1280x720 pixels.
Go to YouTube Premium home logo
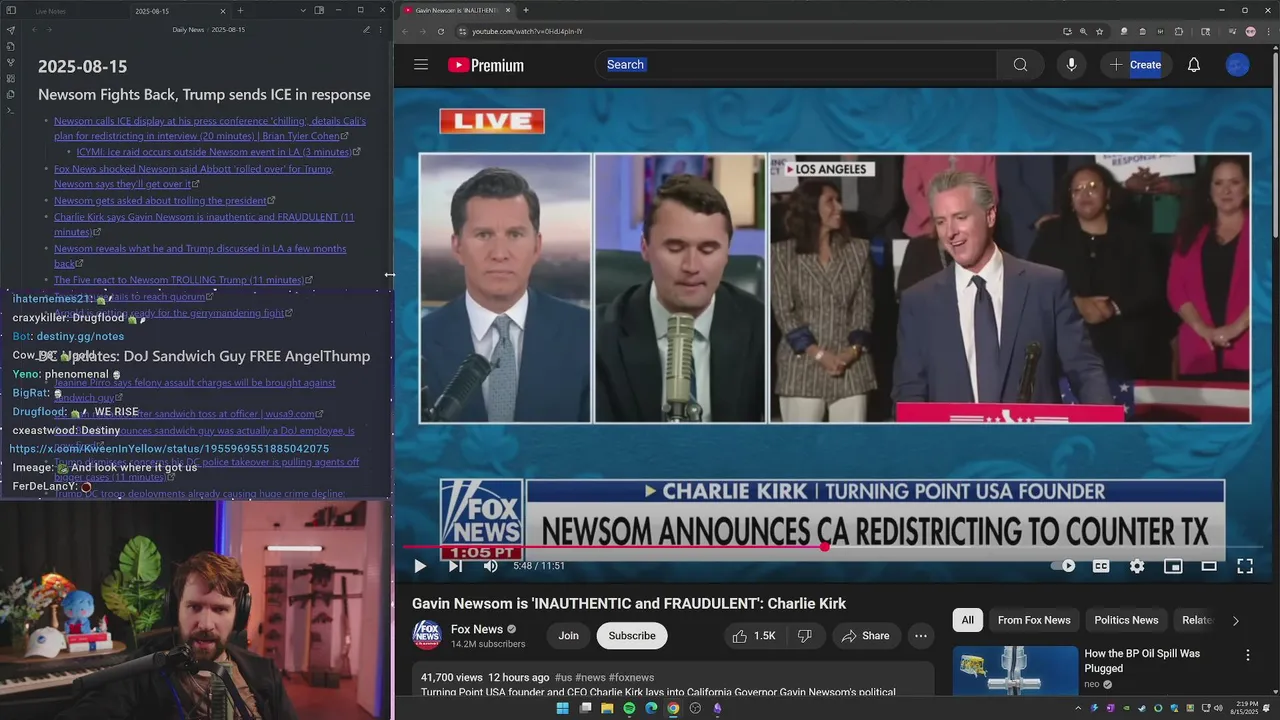[x=486, y=65]
